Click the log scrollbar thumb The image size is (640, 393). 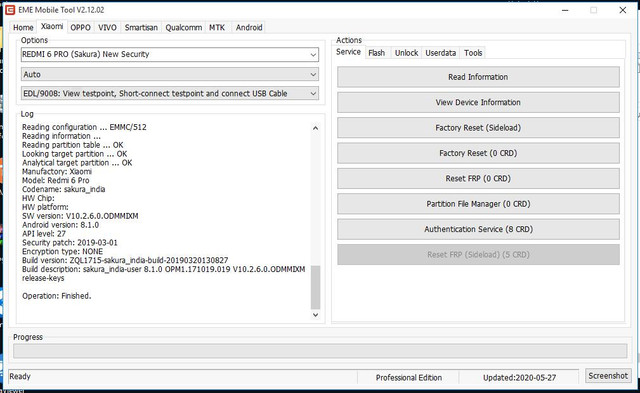coord(315,287)
